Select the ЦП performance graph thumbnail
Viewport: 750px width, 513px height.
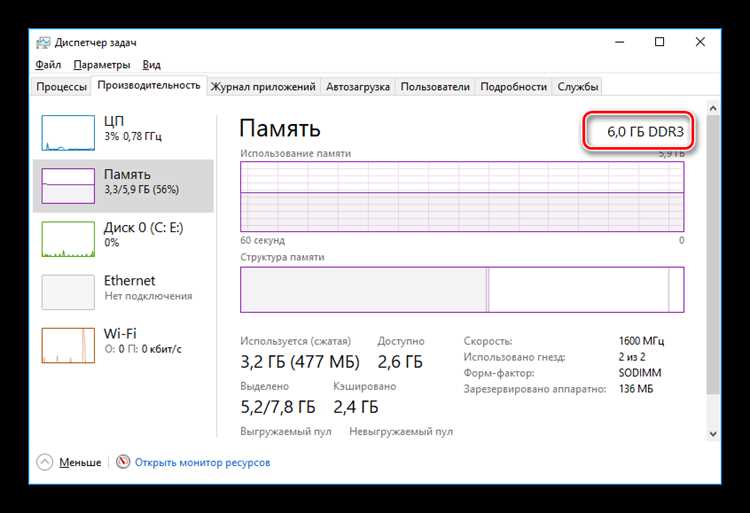(x=68, y=133)
